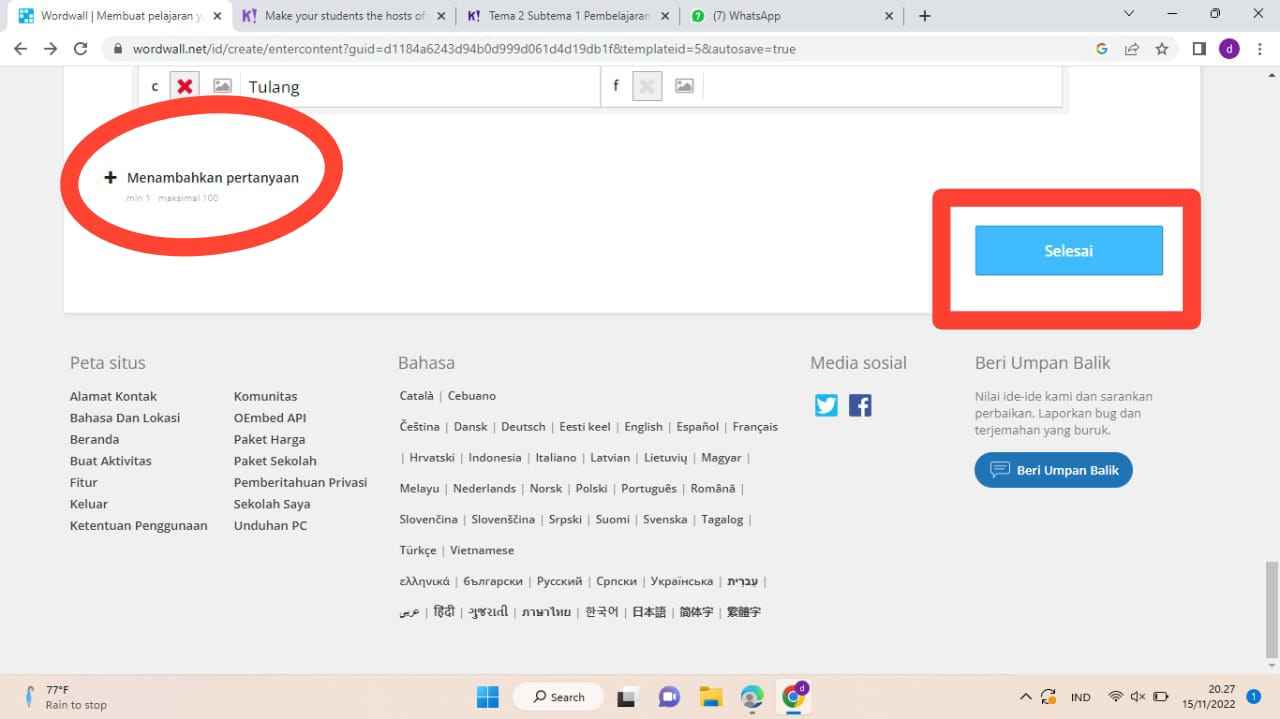Open a new browser tab

(x=925, y=16)
